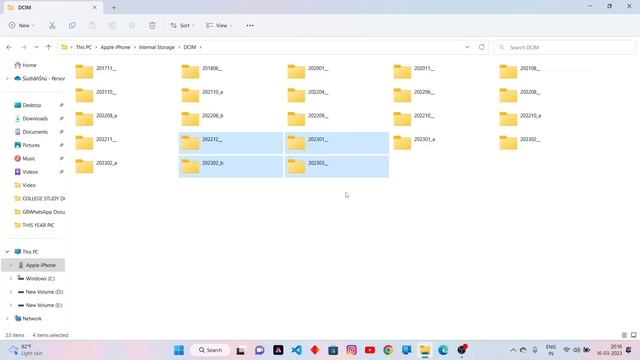Select the 202204__ folder
This screenshot has width=640, height=360.
point(337,95)
